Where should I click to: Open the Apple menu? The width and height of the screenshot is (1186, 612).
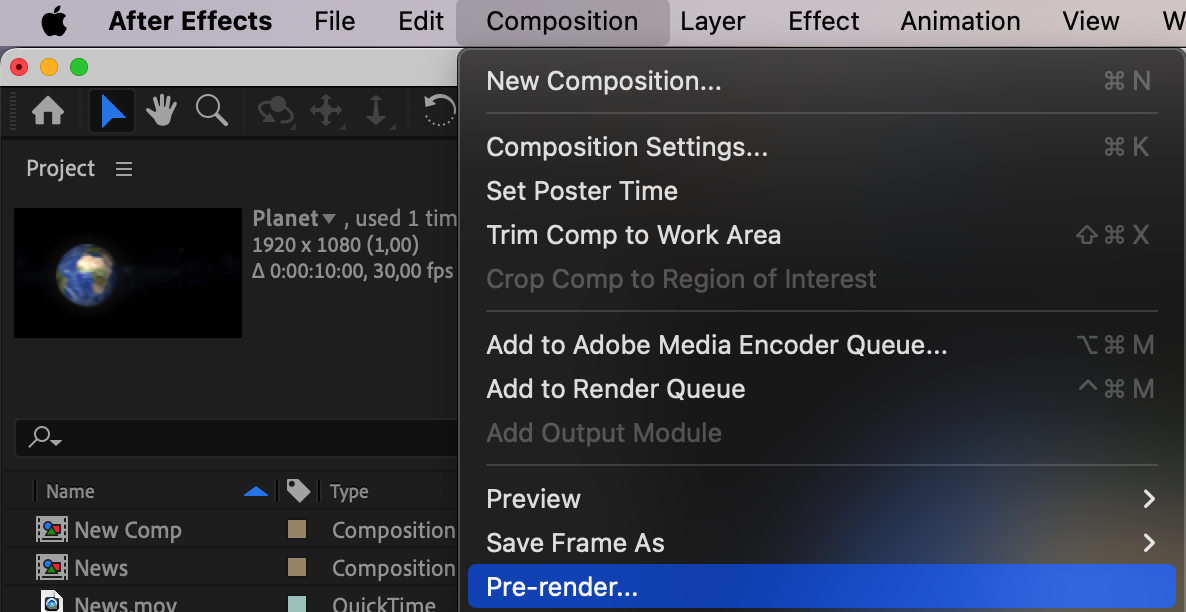point(53,21)
